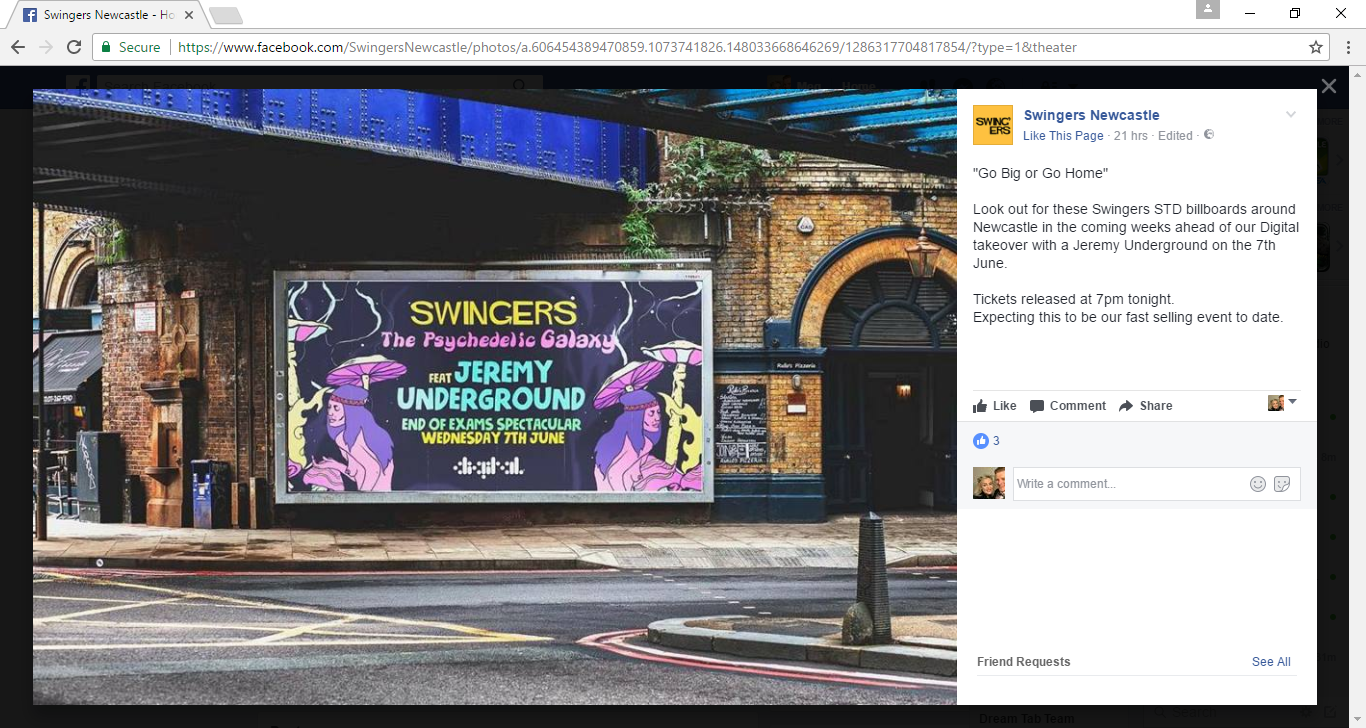The height and width of the screenshot is (728, 1366).
Task: Open a new browser tab
Action: coord(225,15)
